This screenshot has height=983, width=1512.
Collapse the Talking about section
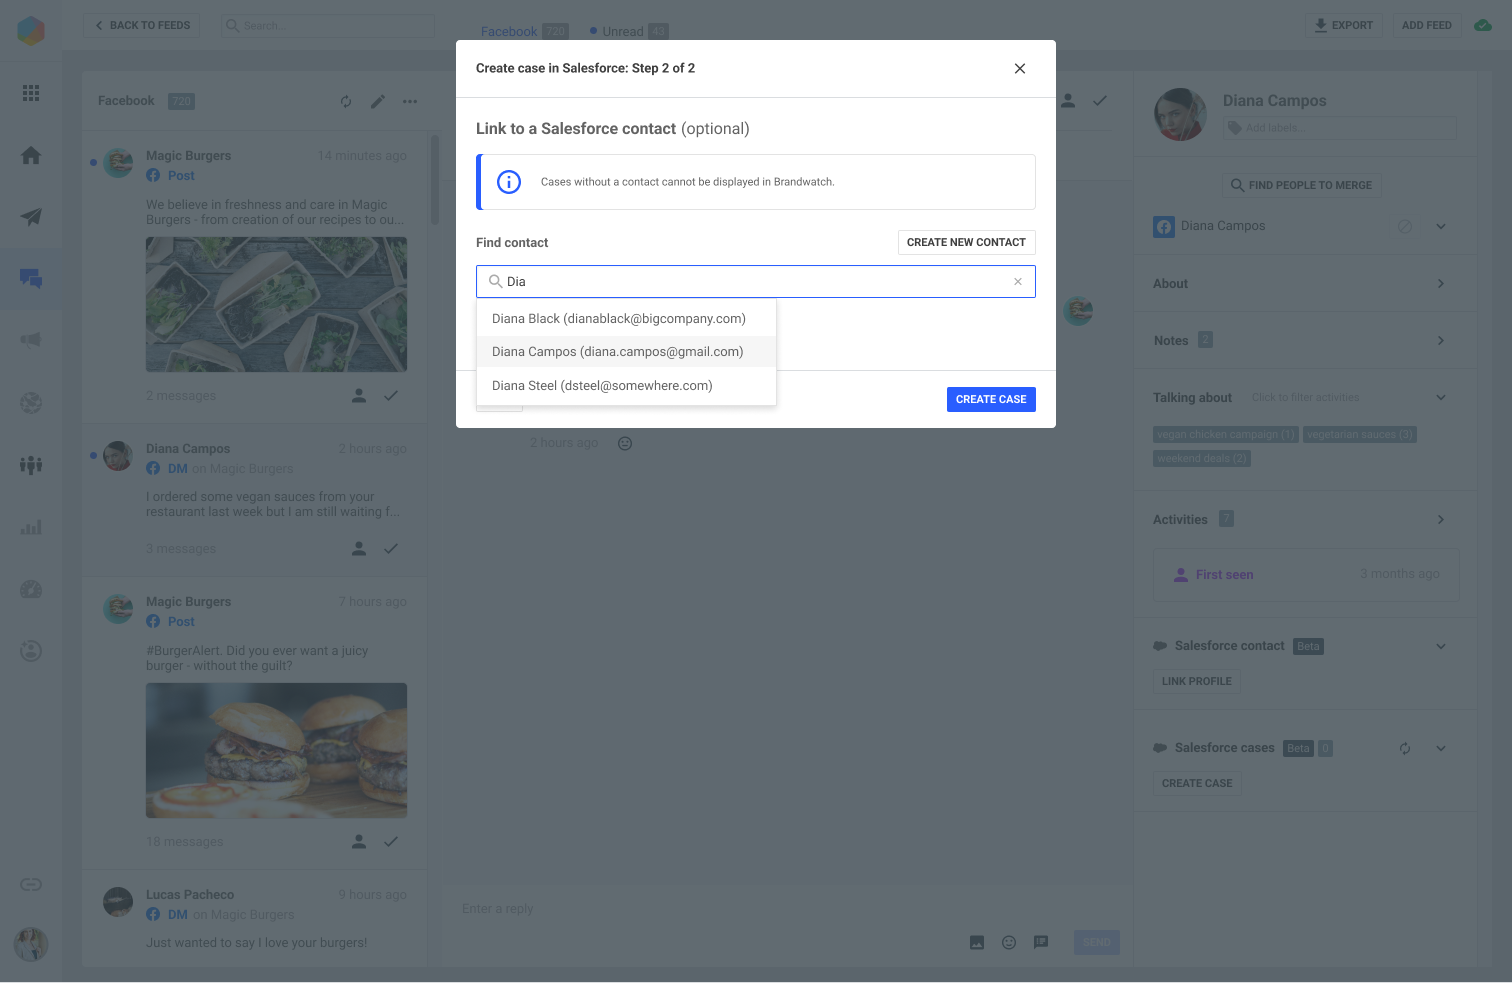(x=1441, y=398)
